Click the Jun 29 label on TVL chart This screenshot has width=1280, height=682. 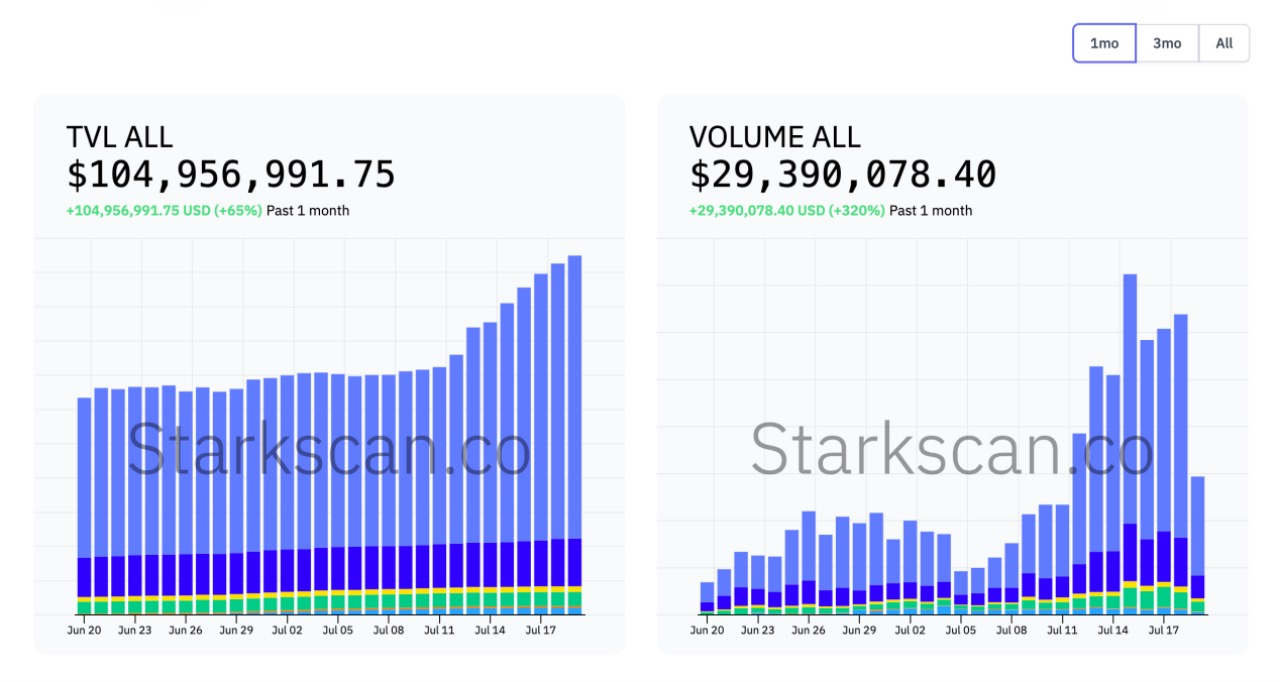[236, 631]
